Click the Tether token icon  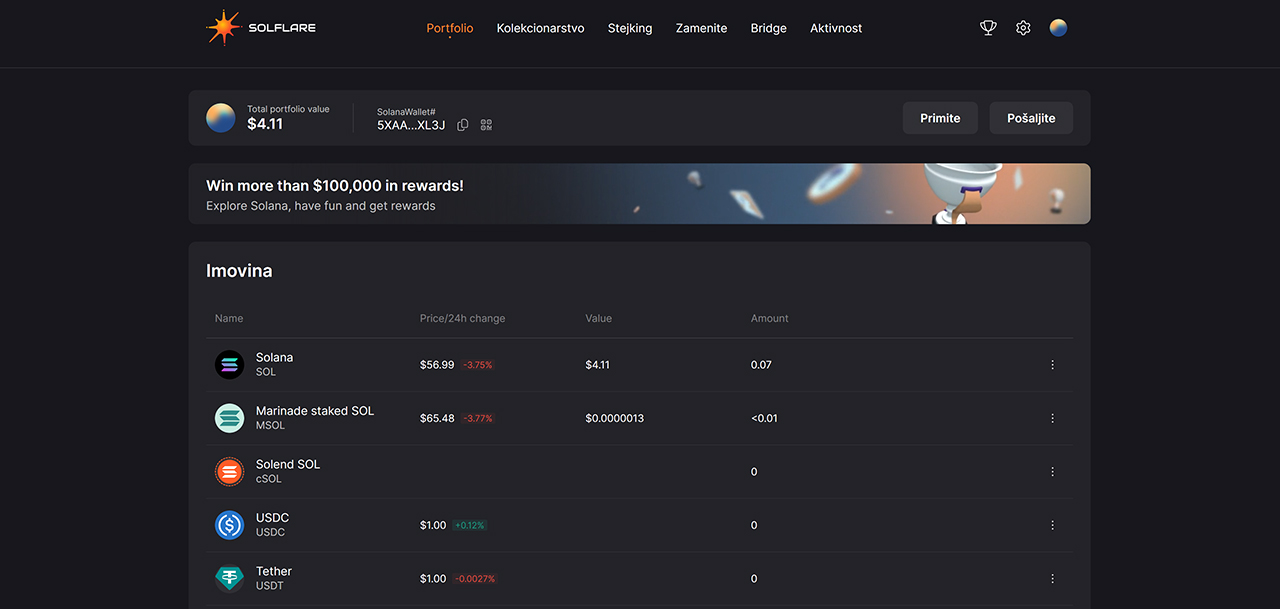coord(229,578)
